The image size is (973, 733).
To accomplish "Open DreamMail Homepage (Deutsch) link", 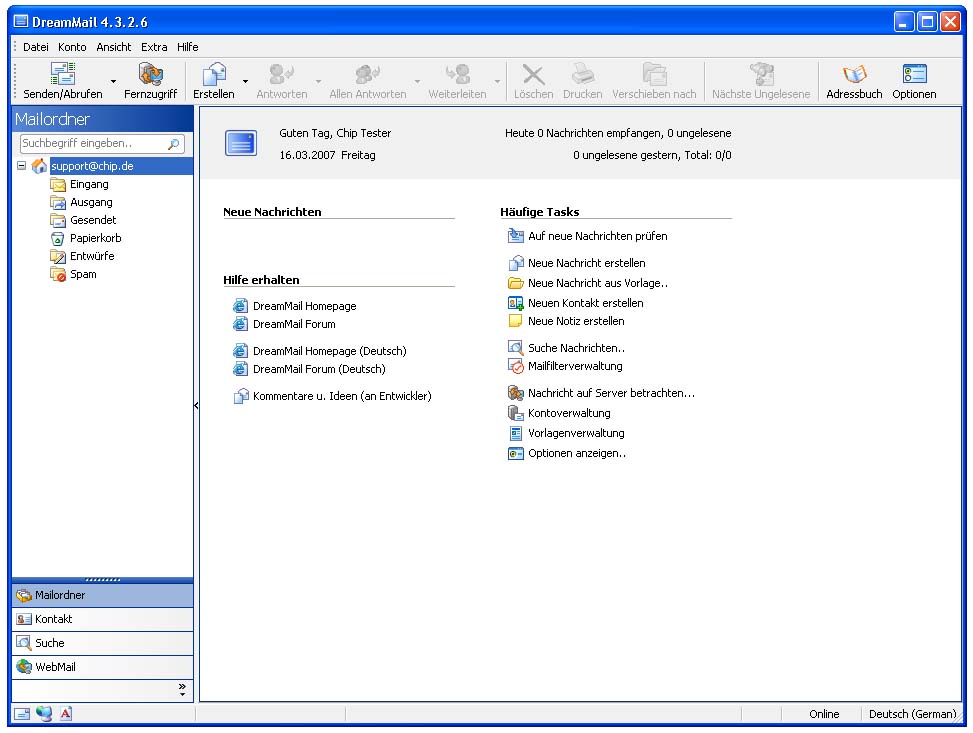I will tap(320, 351).
